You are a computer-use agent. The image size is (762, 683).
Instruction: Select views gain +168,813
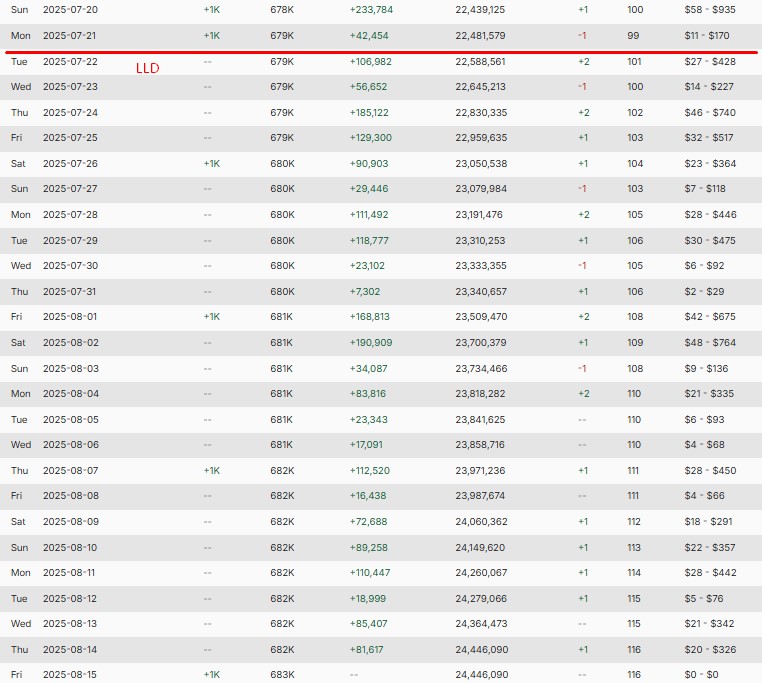coord(370,316)
